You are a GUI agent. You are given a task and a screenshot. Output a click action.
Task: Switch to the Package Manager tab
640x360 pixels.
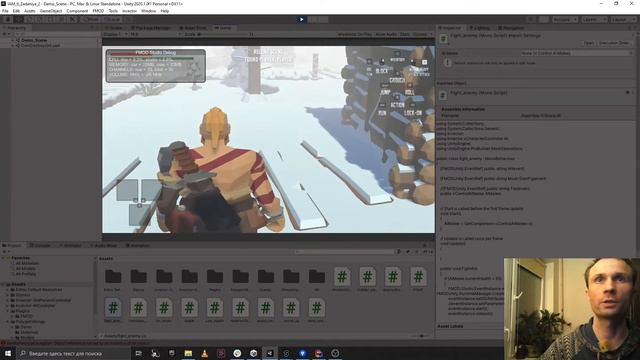click(x=151, y=28)
